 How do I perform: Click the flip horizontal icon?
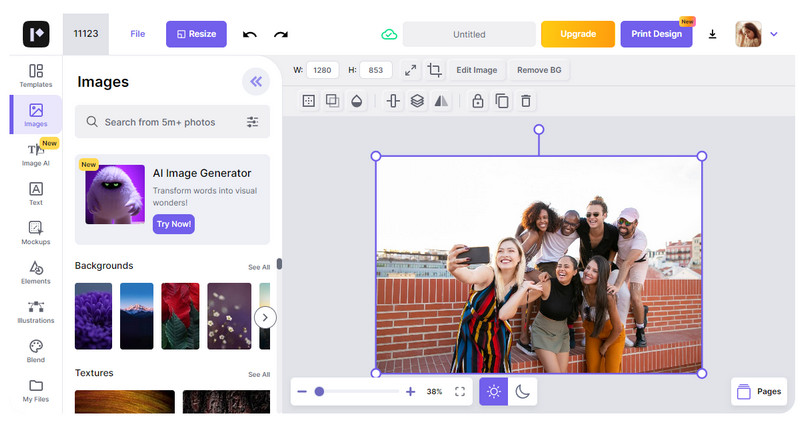click(443, 101)
